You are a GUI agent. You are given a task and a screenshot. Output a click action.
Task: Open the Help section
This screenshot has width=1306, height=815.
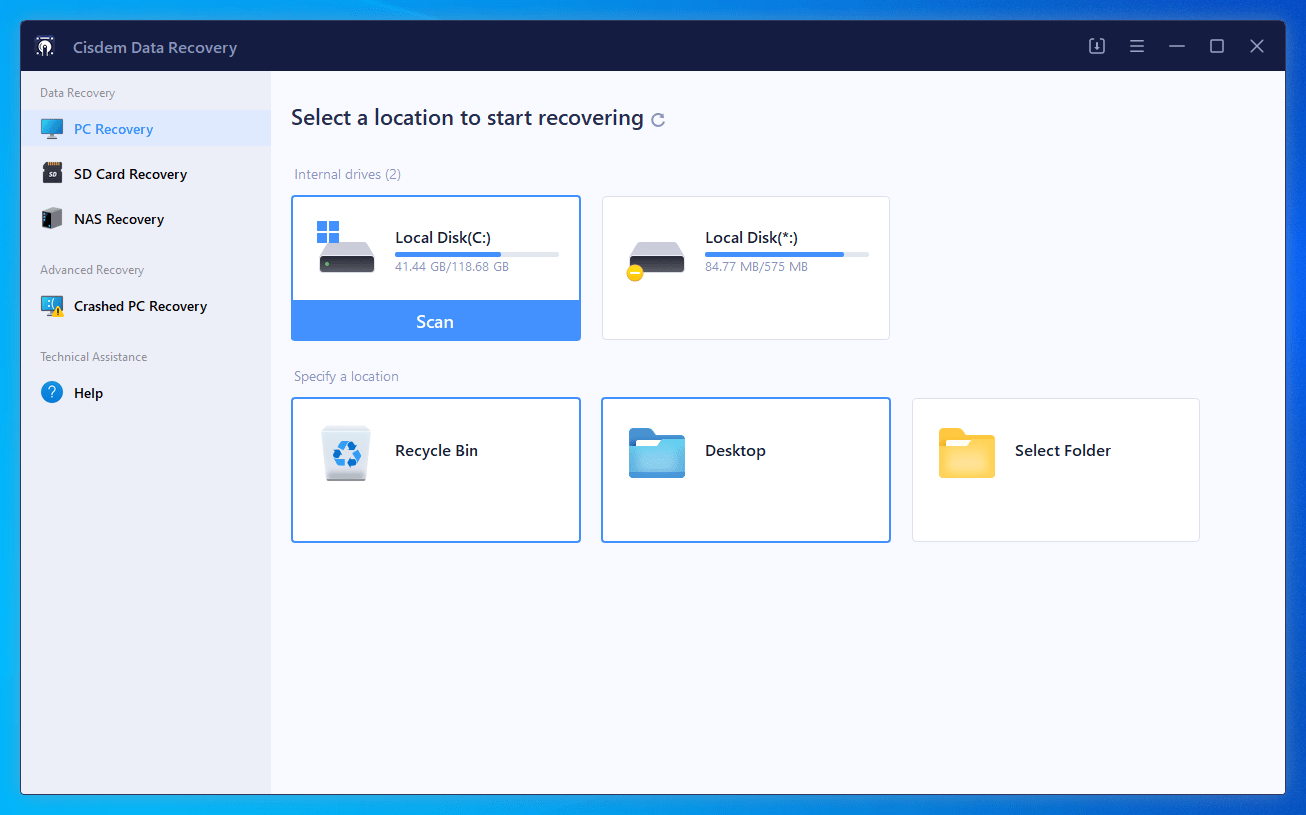tap(87, 392)
